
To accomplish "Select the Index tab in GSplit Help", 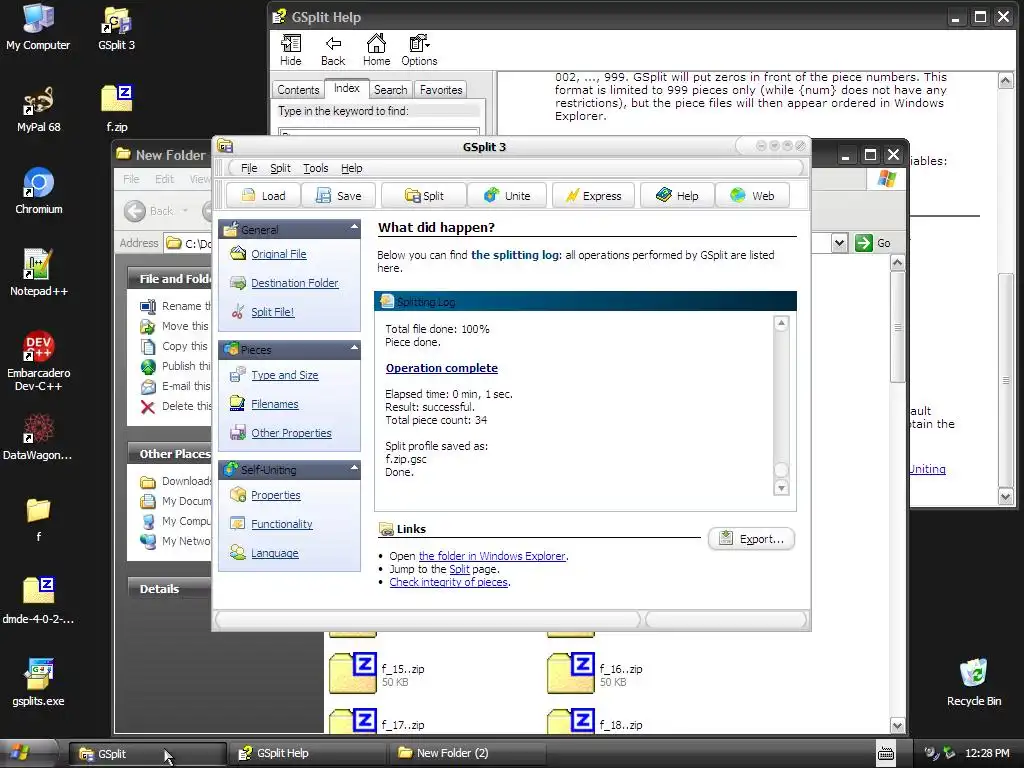I will click(x=346, y=88).
